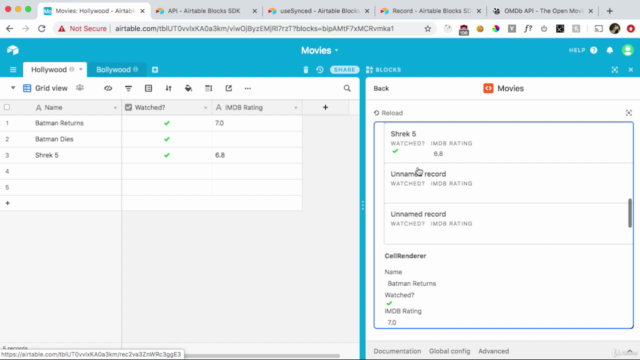The width and height of the screenshot is (640, 360).
Task: Click the panel divider drag handle
Action: coord(362,205)
